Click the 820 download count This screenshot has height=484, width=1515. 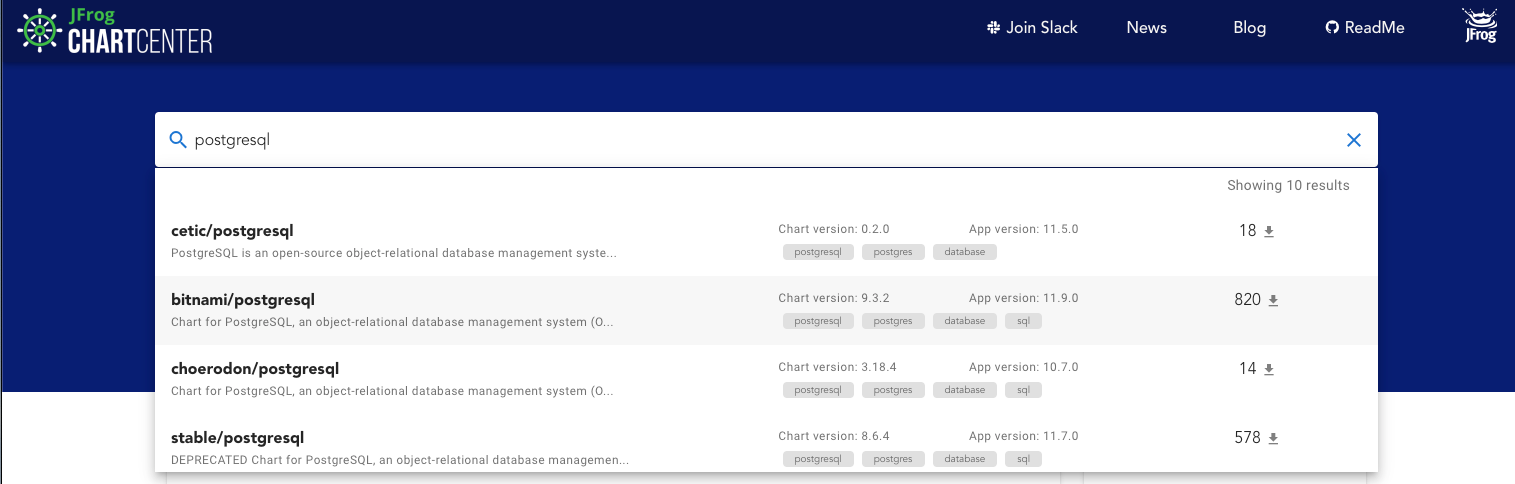coord(1247,299)
